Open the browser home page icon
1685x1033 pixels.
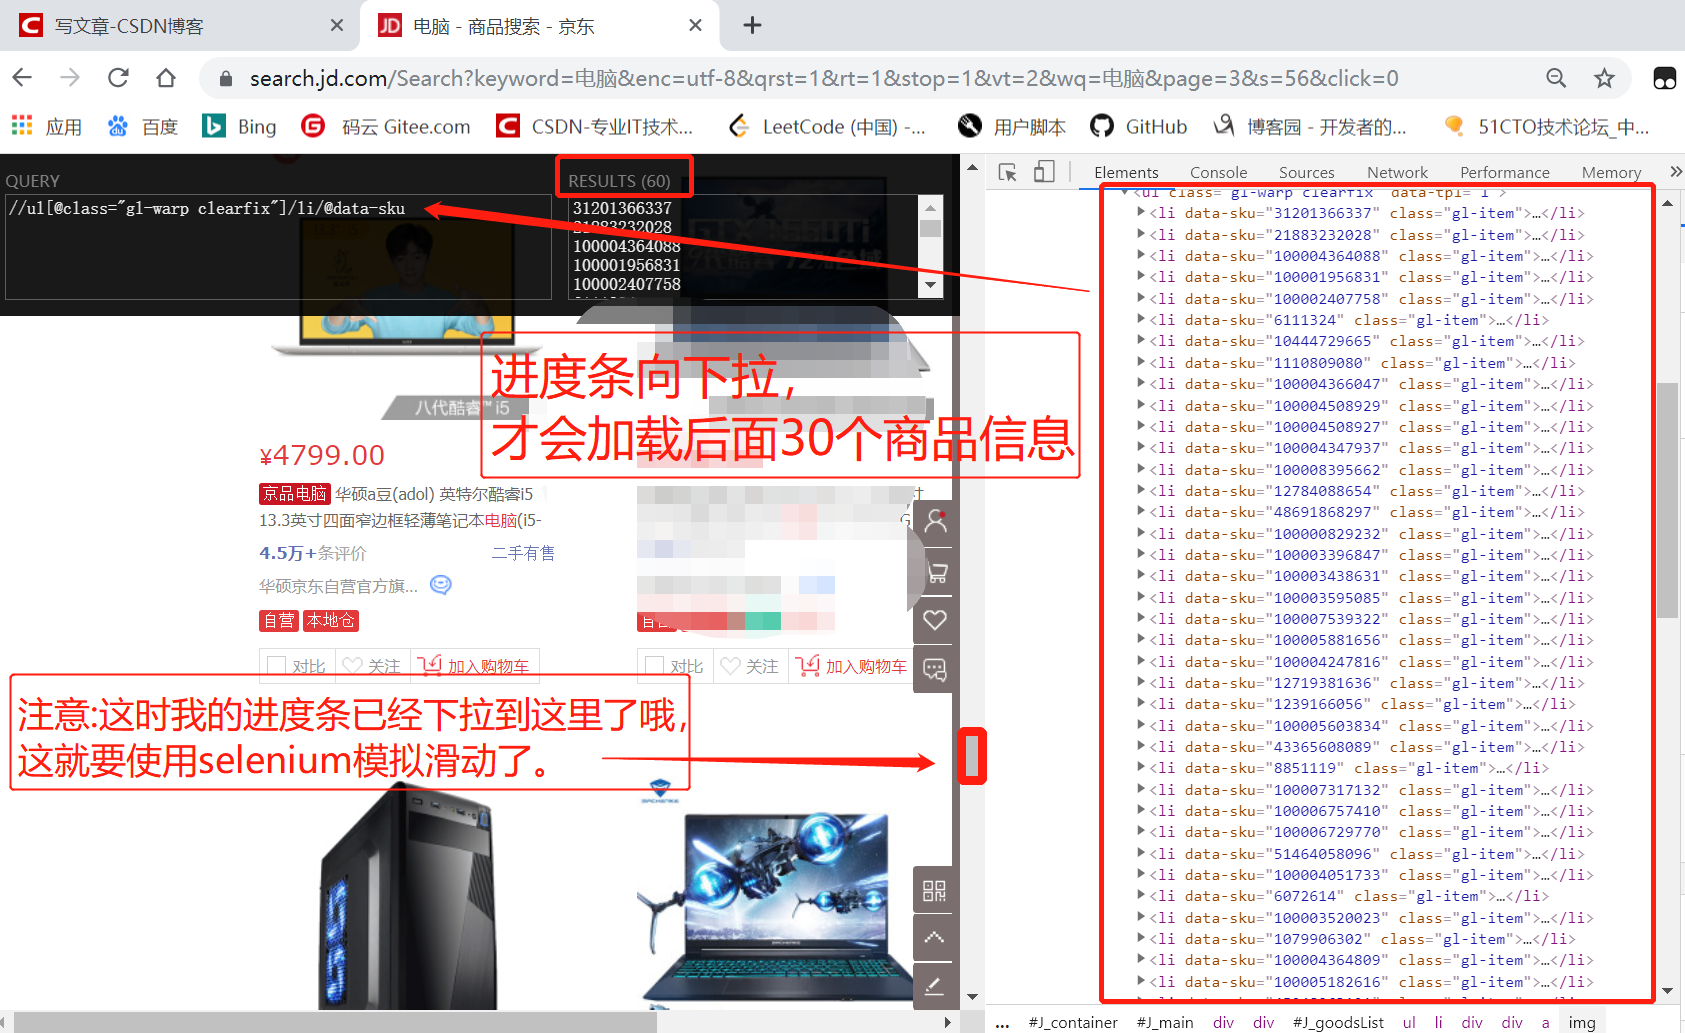point(166,78)
